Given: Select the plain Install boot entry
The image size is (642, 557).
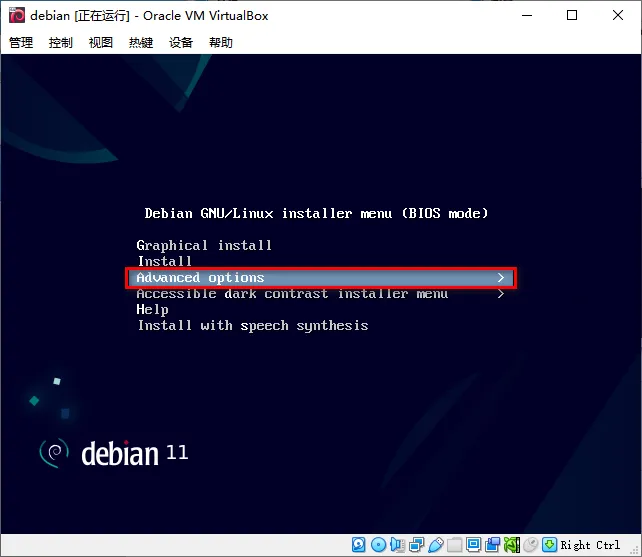Looking at the screenshot, I should (165, 261).
